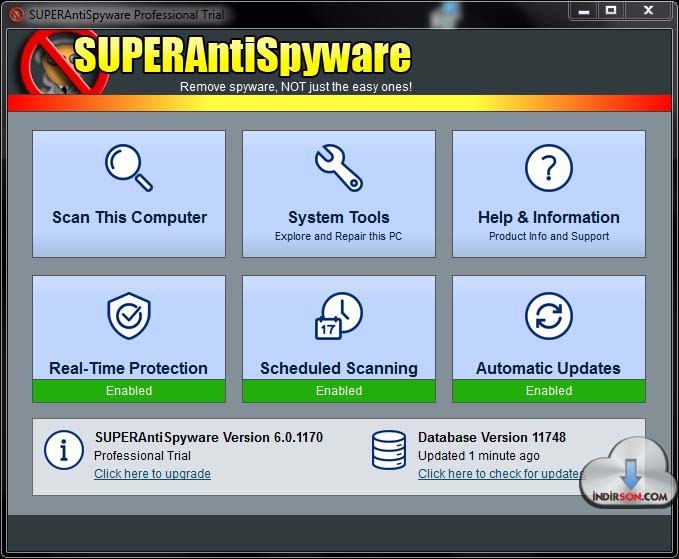
Task: Follow the Click here to upgrade link
Action: coord(152,474)
